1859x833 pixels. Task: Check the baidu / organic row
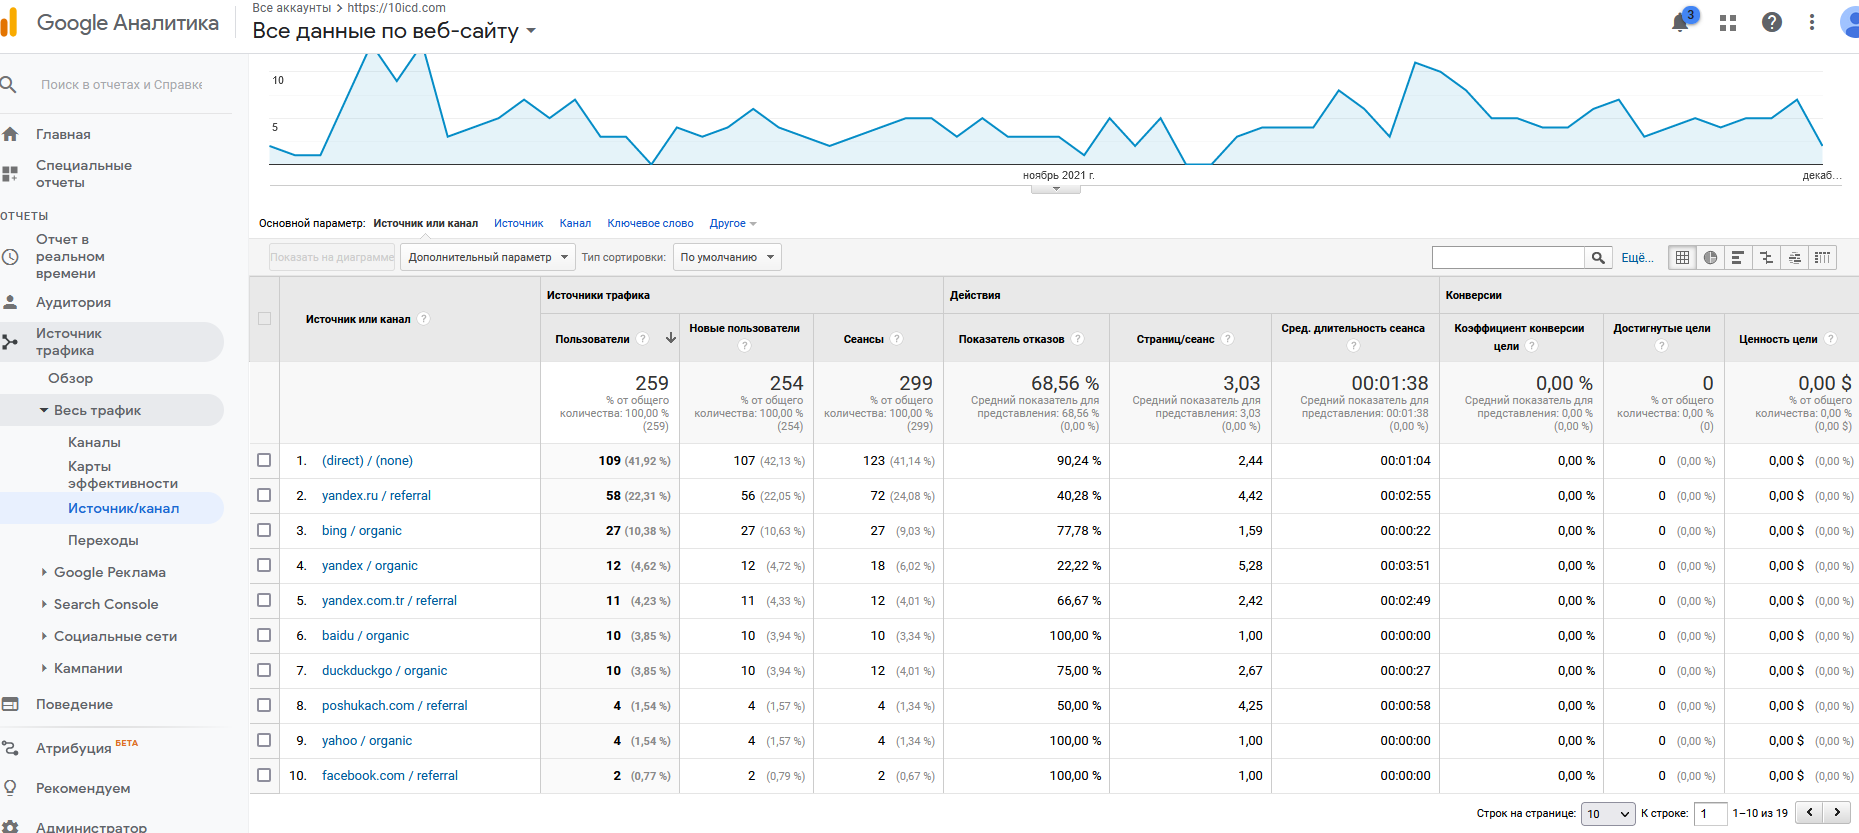click(264, 635)
